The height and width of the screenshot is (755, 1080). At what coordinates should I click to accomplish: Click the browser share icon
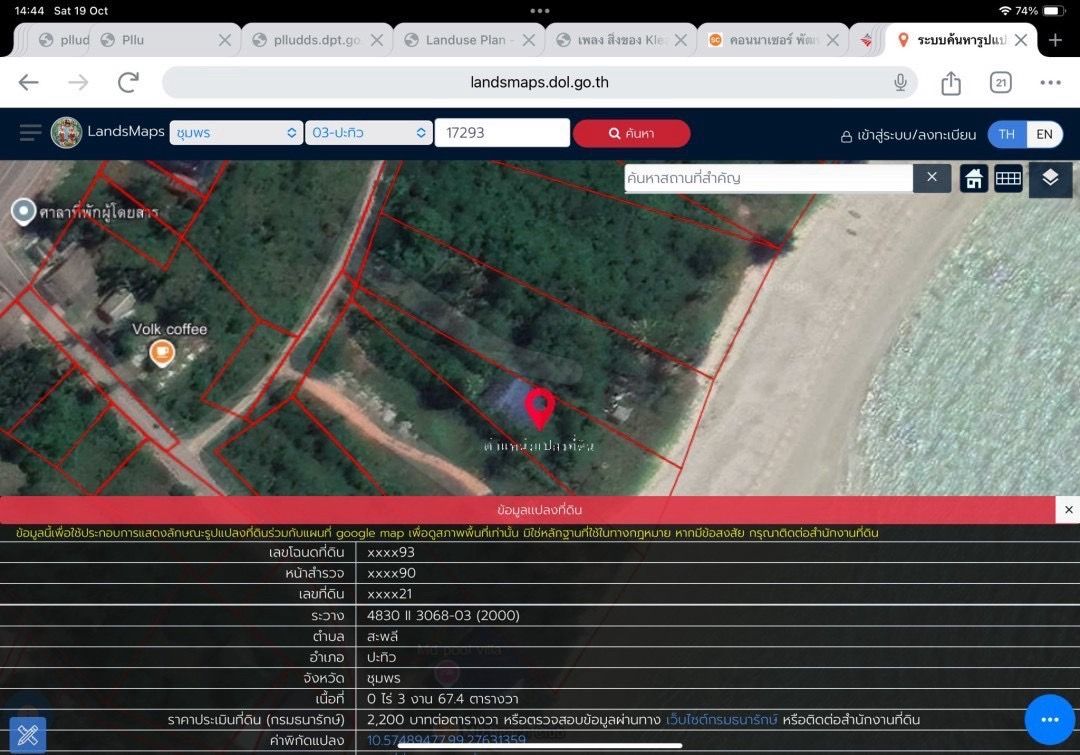tap(951, 83)
